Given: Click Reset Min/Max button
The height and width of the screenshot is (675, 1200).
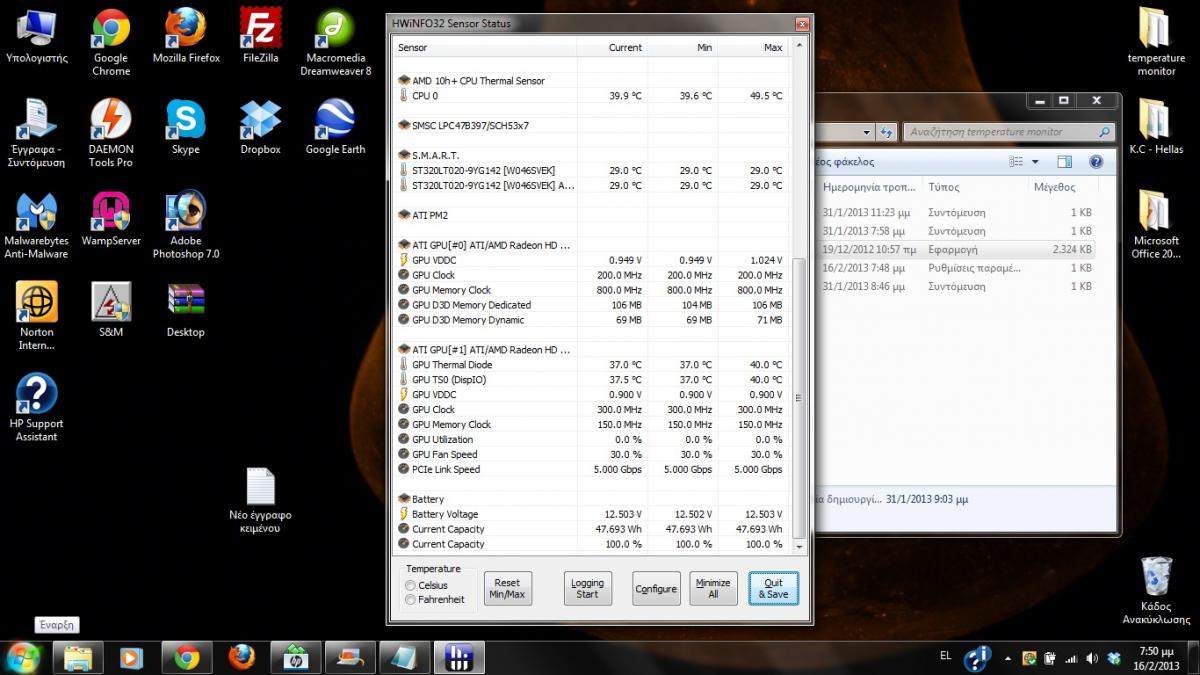Looking at the screenshot, I should tap(507, 588).
